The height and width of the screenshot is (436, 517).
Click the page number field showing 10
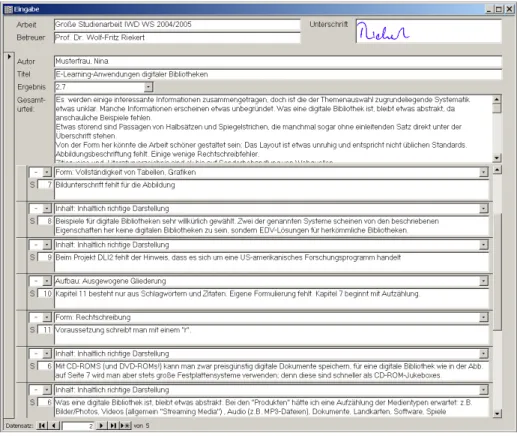tap(45, 294)
